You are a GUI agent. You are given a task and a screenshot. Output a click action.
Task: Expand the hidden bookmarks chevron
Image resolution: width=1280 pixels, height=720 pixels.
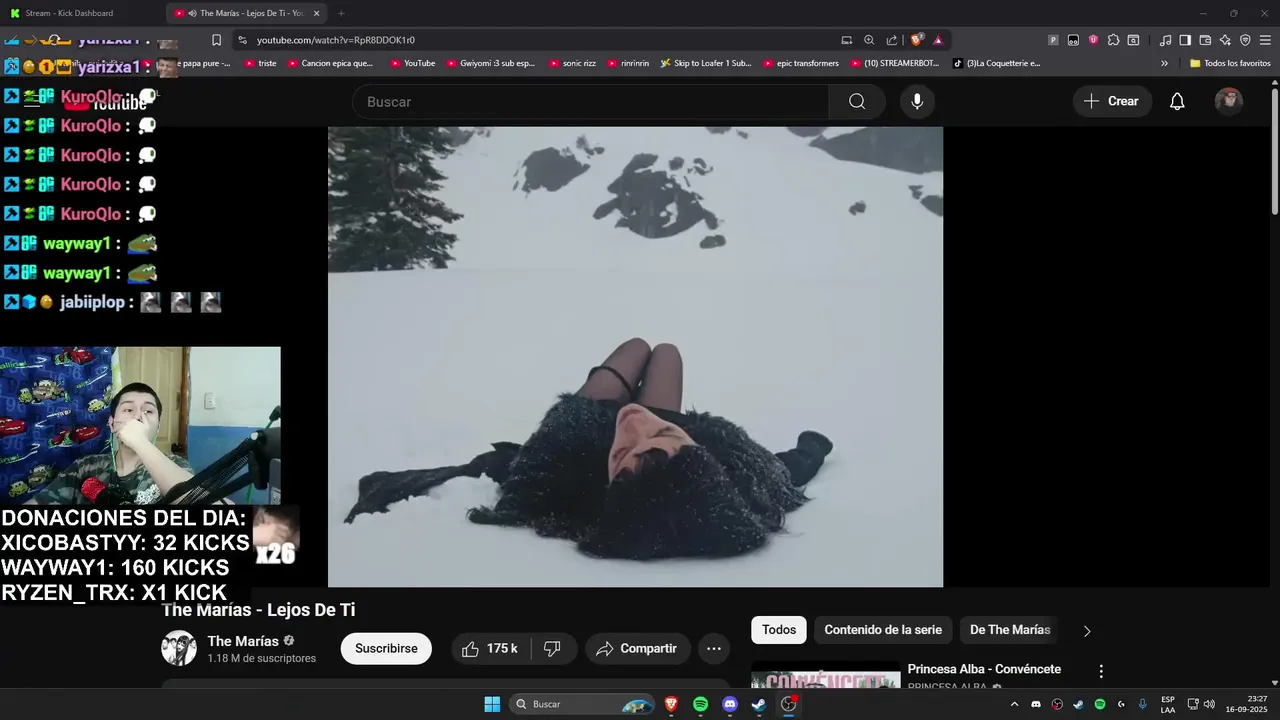pyautogui.click(x=1164, y=63)
